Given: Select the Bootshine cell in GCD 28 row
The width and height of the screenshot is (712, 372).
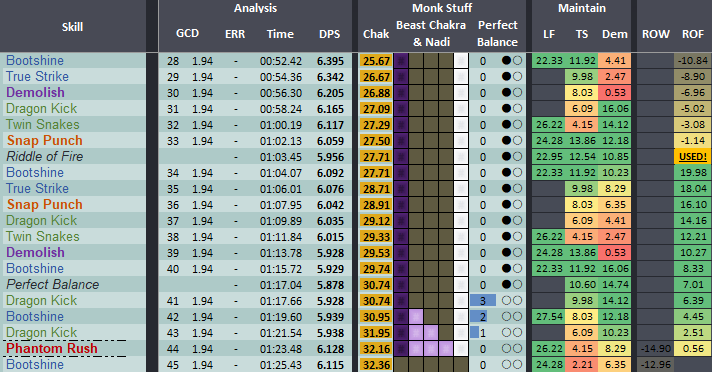Looking at the screenshot, I should pos(35,60).
